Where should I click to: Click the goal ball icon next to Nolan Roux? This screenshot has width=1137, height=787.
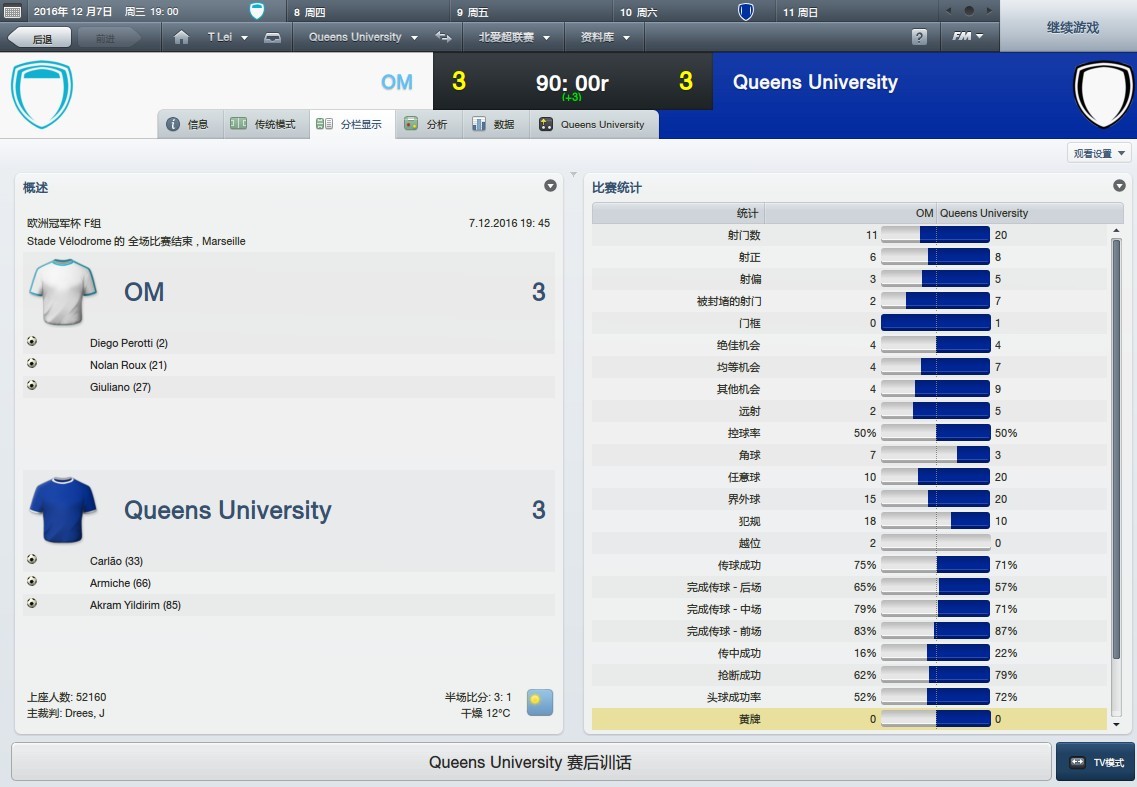pyautogui.click(x=32, y=363)
